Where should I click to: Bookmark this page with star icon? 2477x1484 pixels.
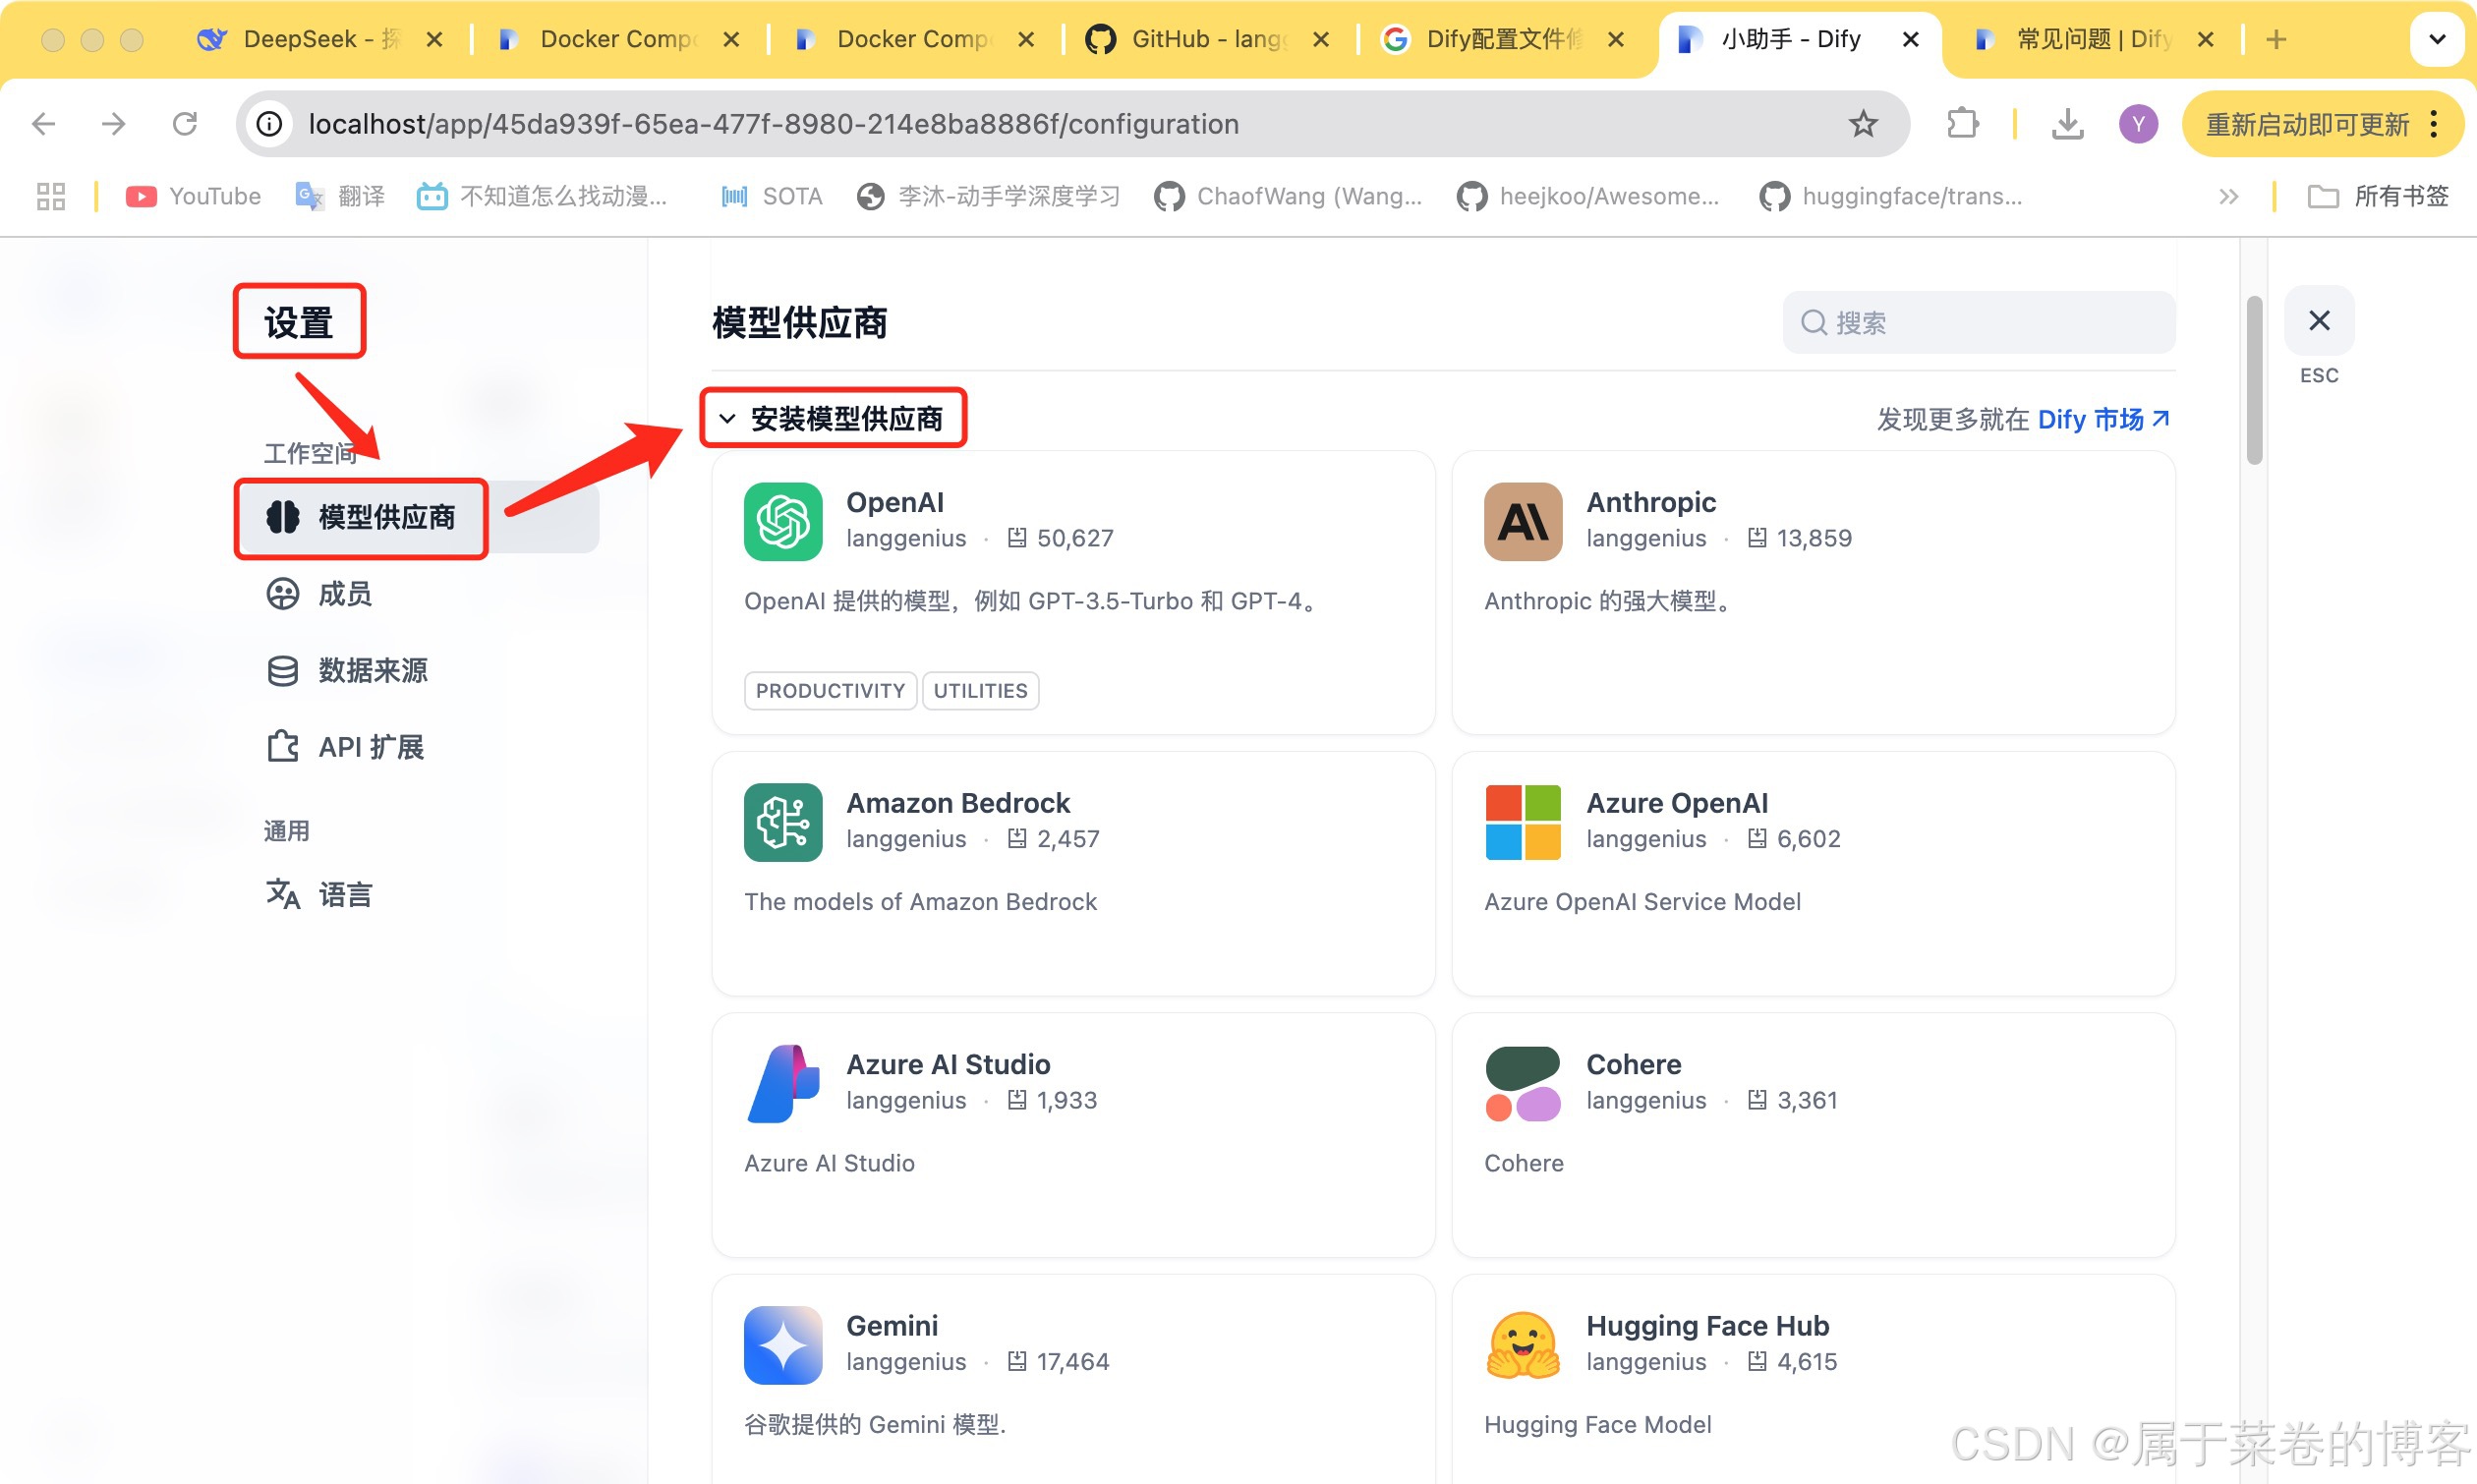(x=1862, y=124)
